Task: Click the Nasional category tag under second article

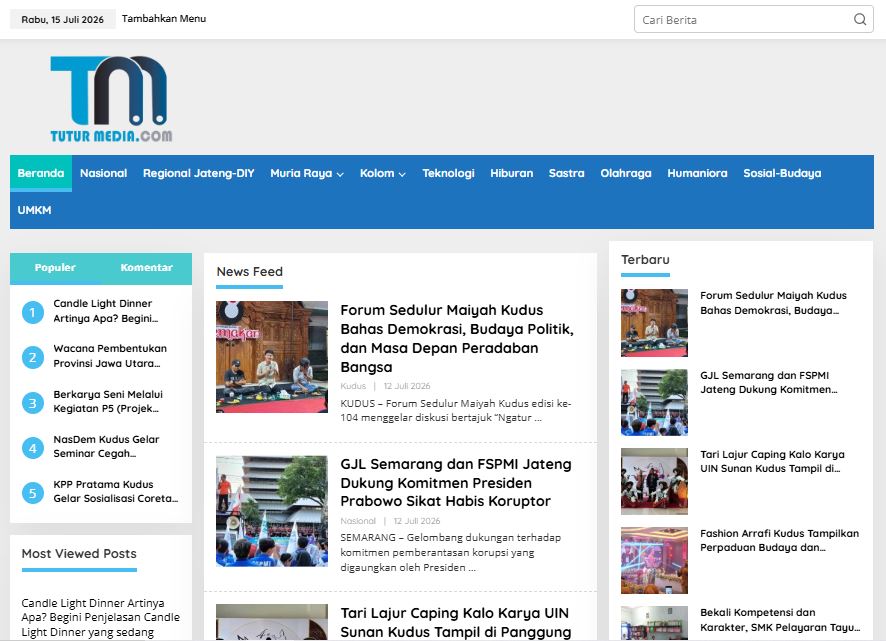Action: pyautogui.click(x=358, y=521)
